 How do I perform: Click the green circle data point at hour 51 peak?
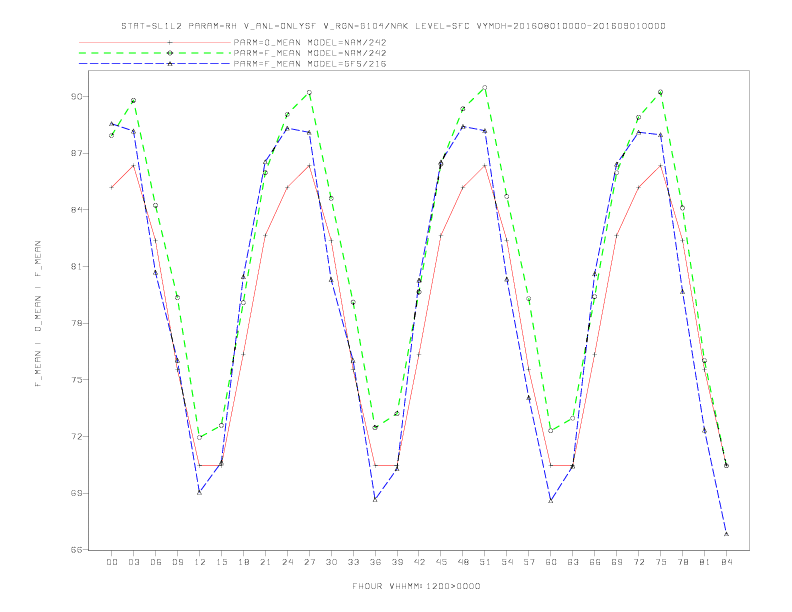click(x=485, y=87)
